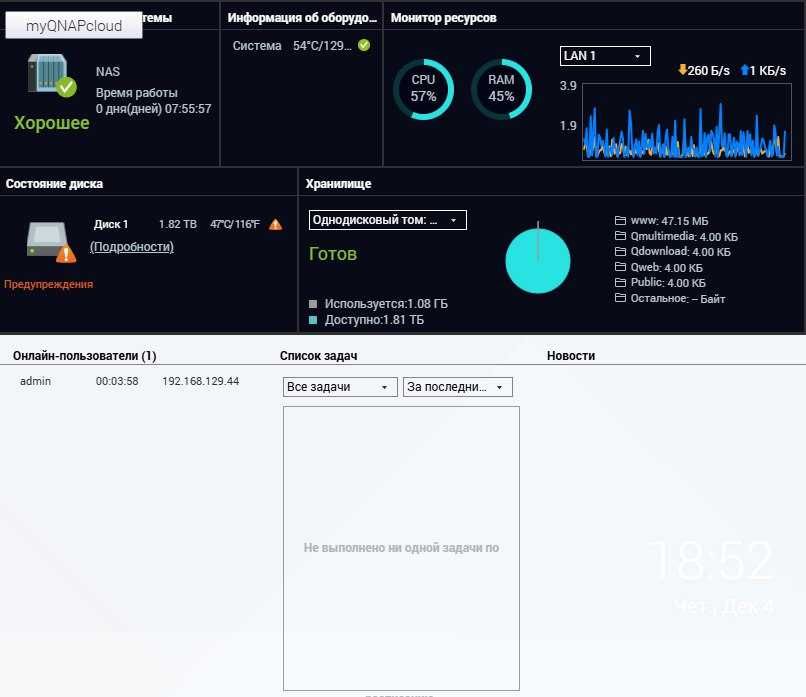Click the 00:03:58 session time

point(117,381)
